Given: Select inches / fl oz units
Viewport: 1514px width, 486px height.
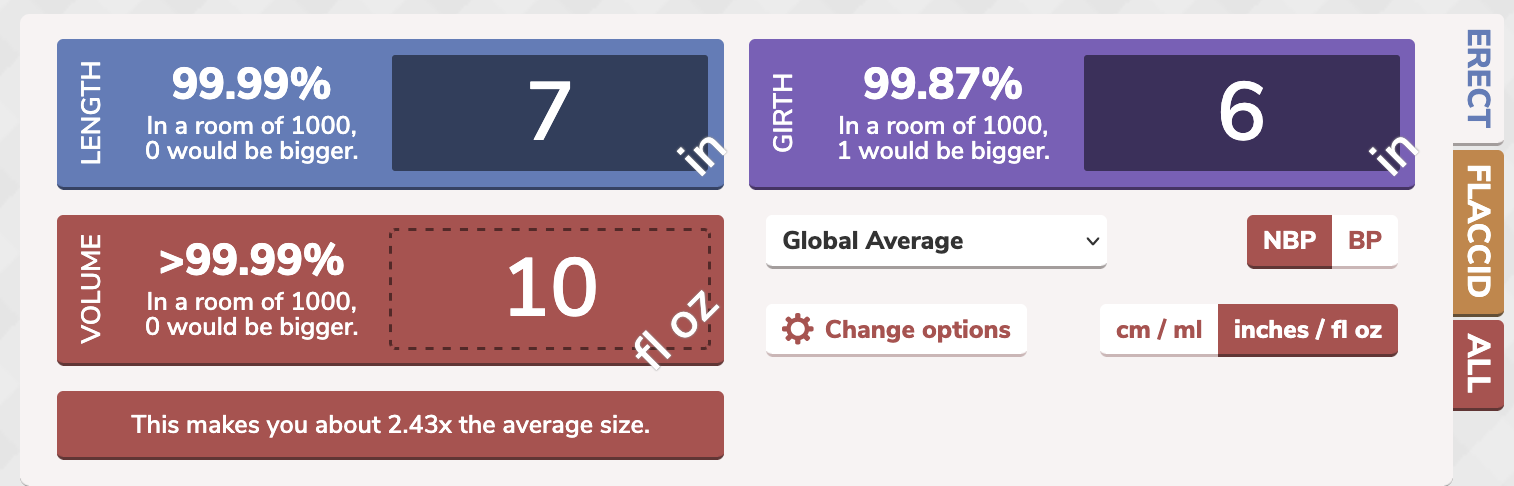Looking at the screenshot, I should point(1307,330).
